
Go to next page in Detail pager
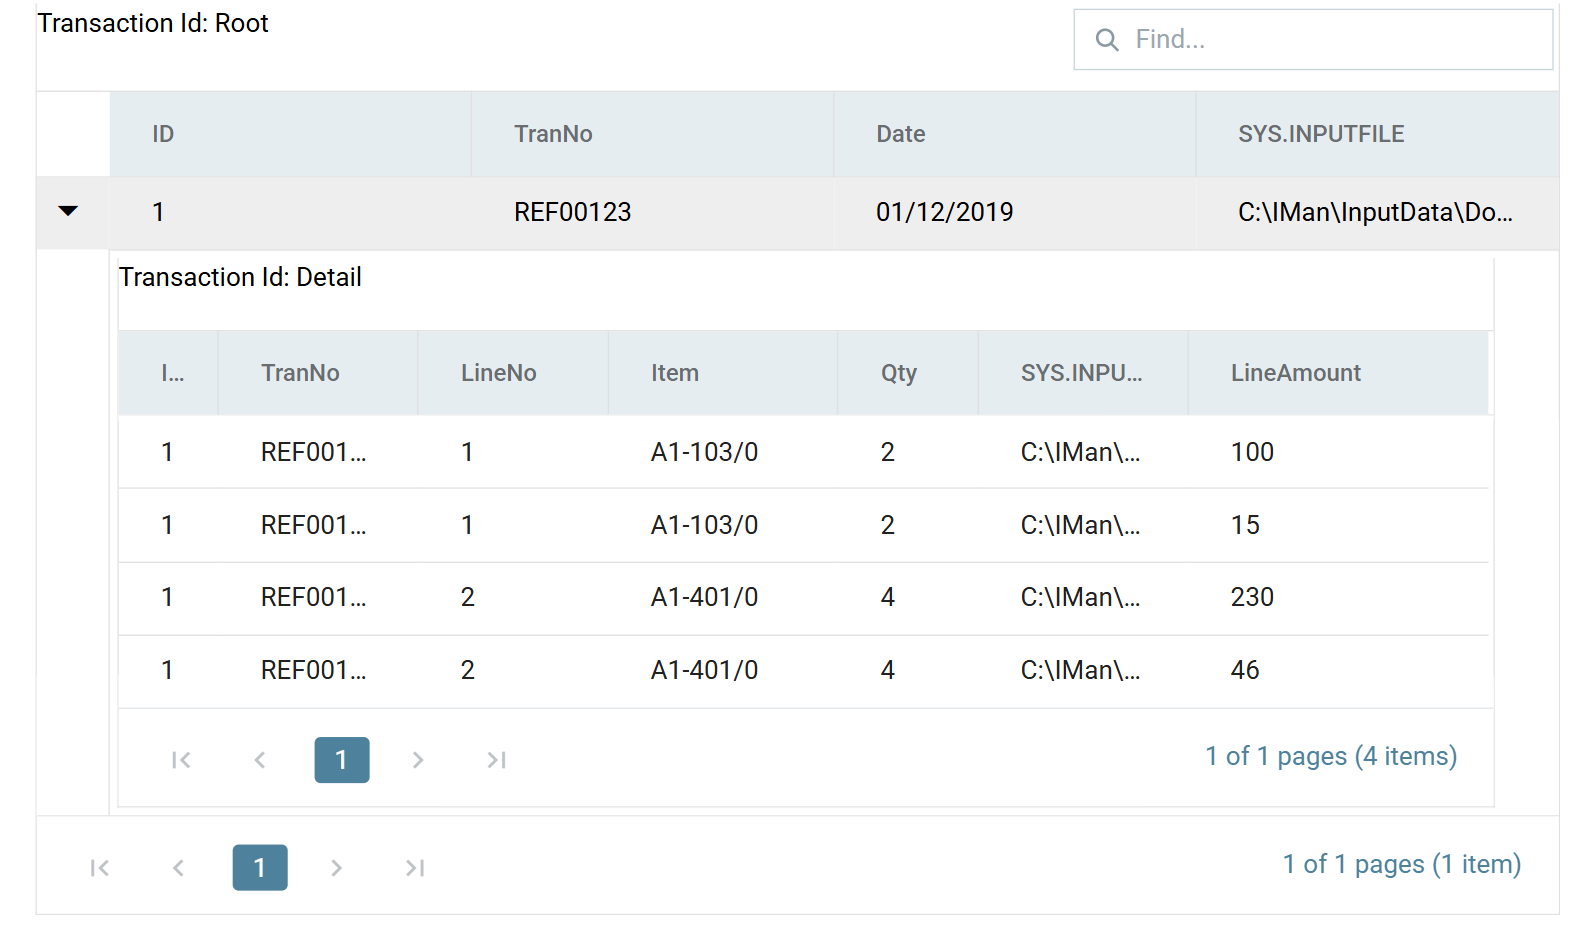pos(418,760)
